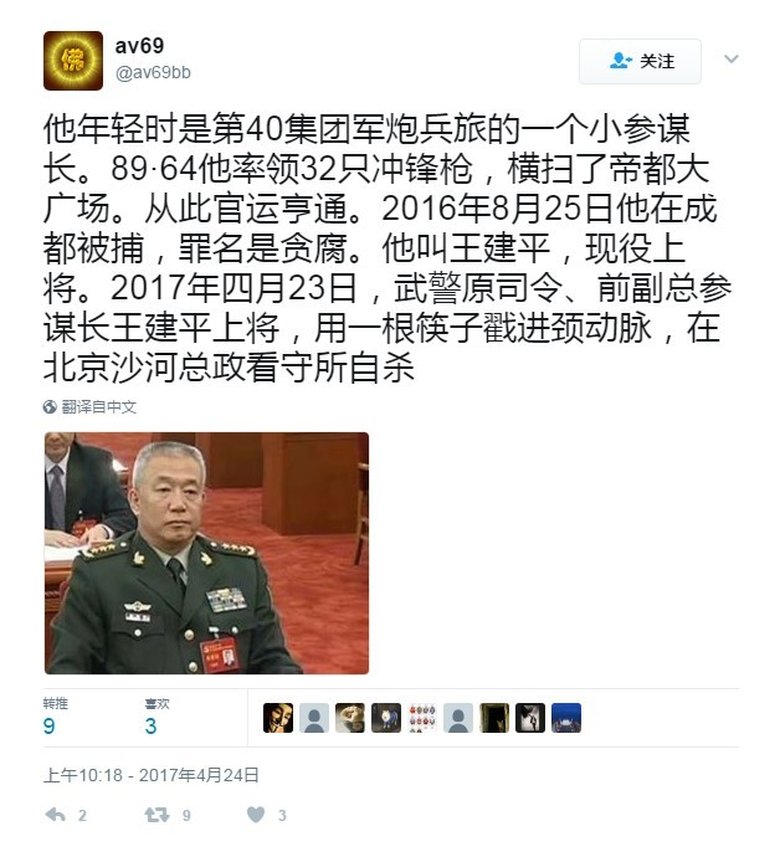Image resolution: width=780 pixels, height=857 pixels.
Task: Open the Guy Fawkes mask liker avatar
Action: click(278, 718)
